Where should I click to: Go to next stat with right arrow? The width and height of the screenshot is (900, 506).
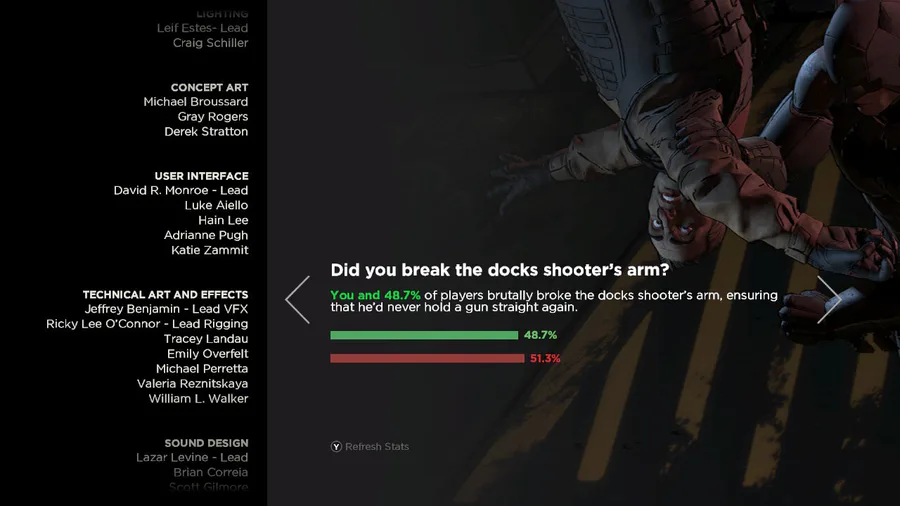pyautogui.click(x=829, y=299)
